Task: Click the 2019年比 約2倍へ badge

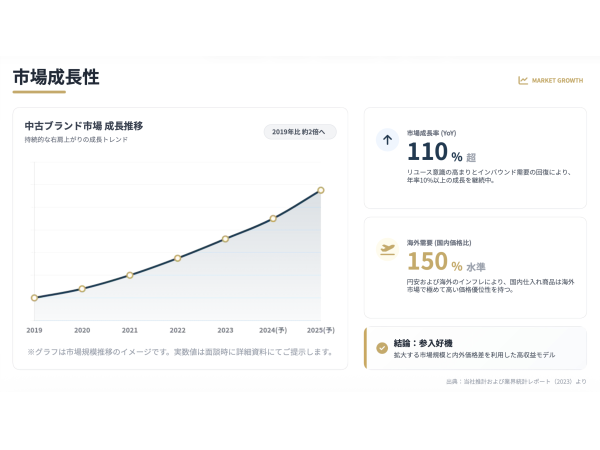Action: point(300,132)
